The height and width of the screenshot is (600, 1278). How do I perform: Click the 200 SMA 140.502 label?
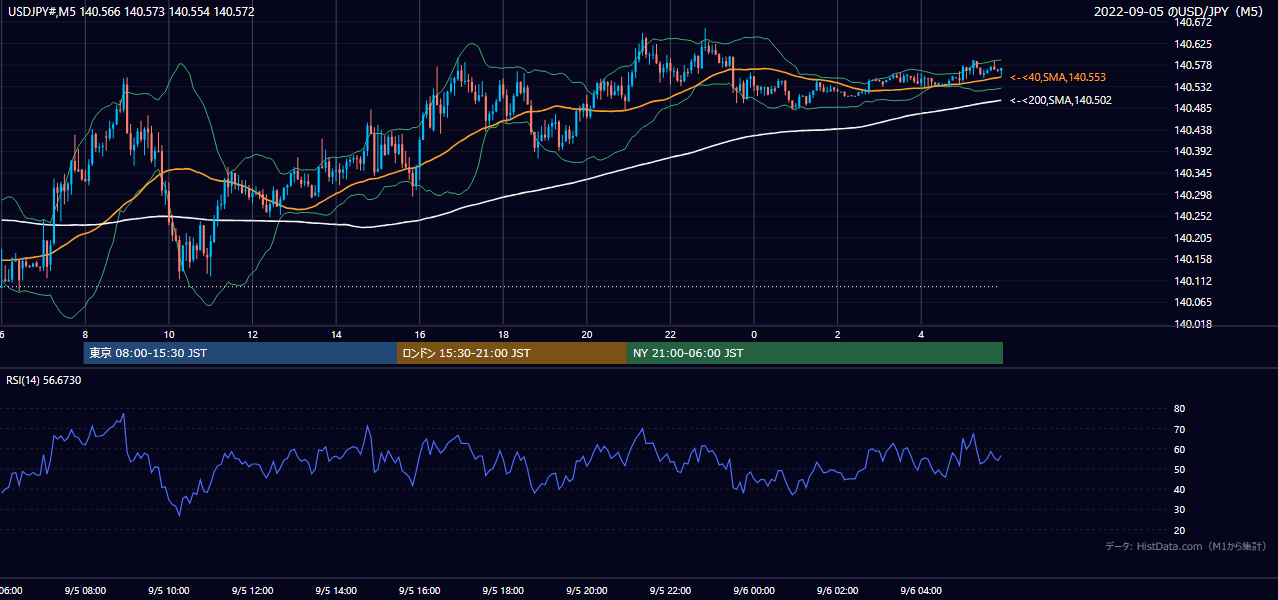click(x=1060, y=100)
